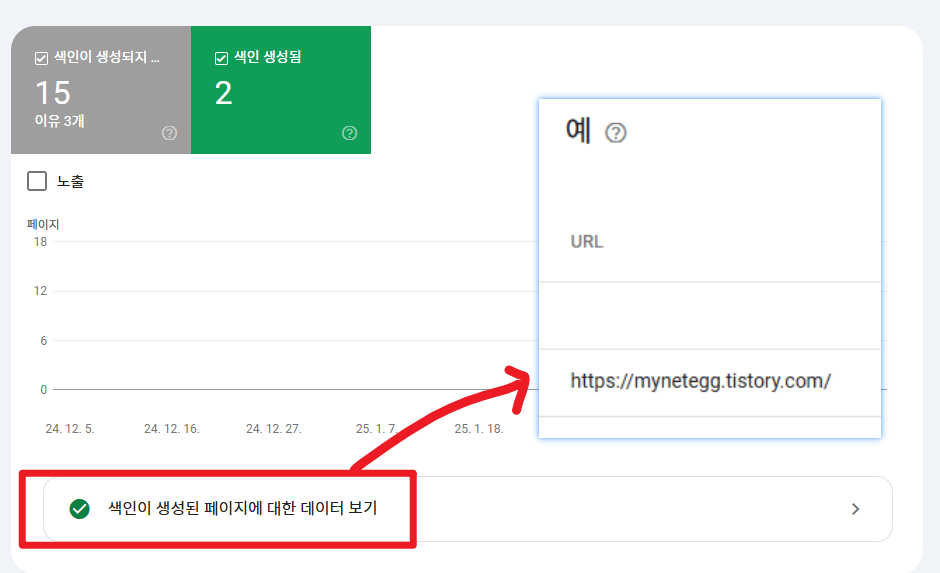This screenshot has width=940, height=573.
Task: Click the https://mynetegg.tistory.com/ URL row
Action: click(x=710, y=382)
